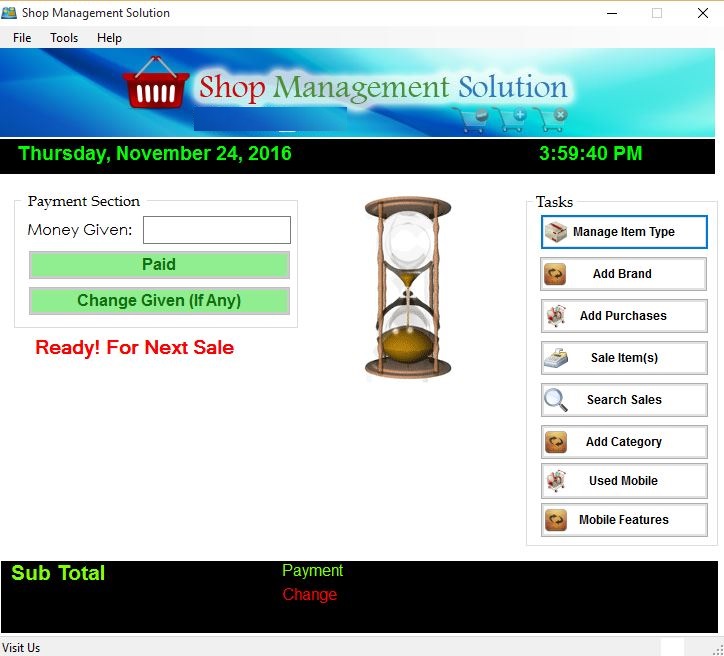The height and width of the screenshot is (656, 724).
Task: Click the cart with X icon in banner
Action: pos(550,120)
